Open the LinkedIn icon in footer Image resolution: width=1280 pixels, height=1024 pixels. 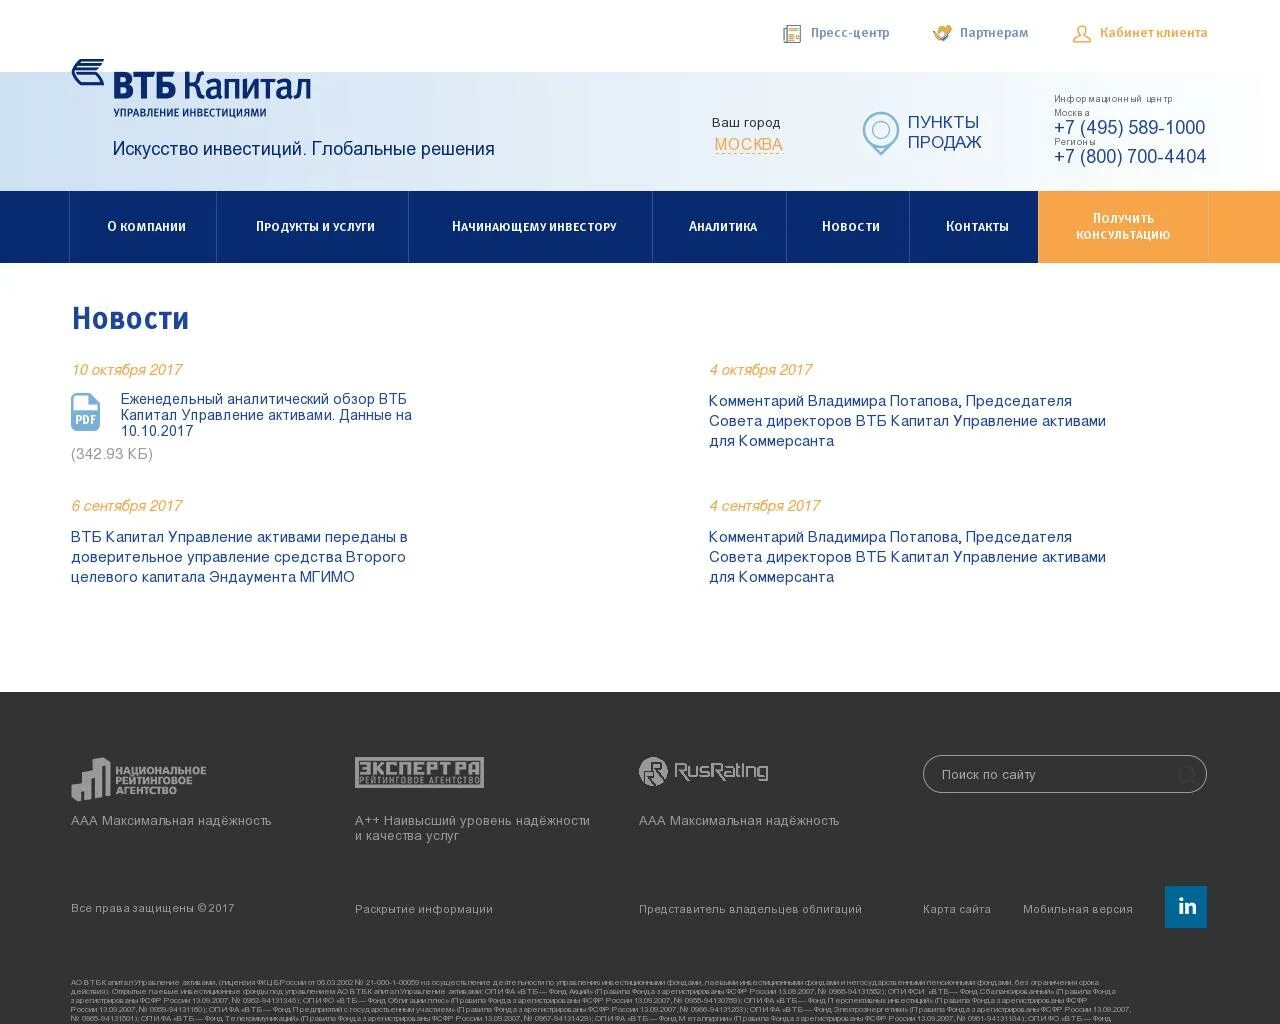click(1186, 907)
